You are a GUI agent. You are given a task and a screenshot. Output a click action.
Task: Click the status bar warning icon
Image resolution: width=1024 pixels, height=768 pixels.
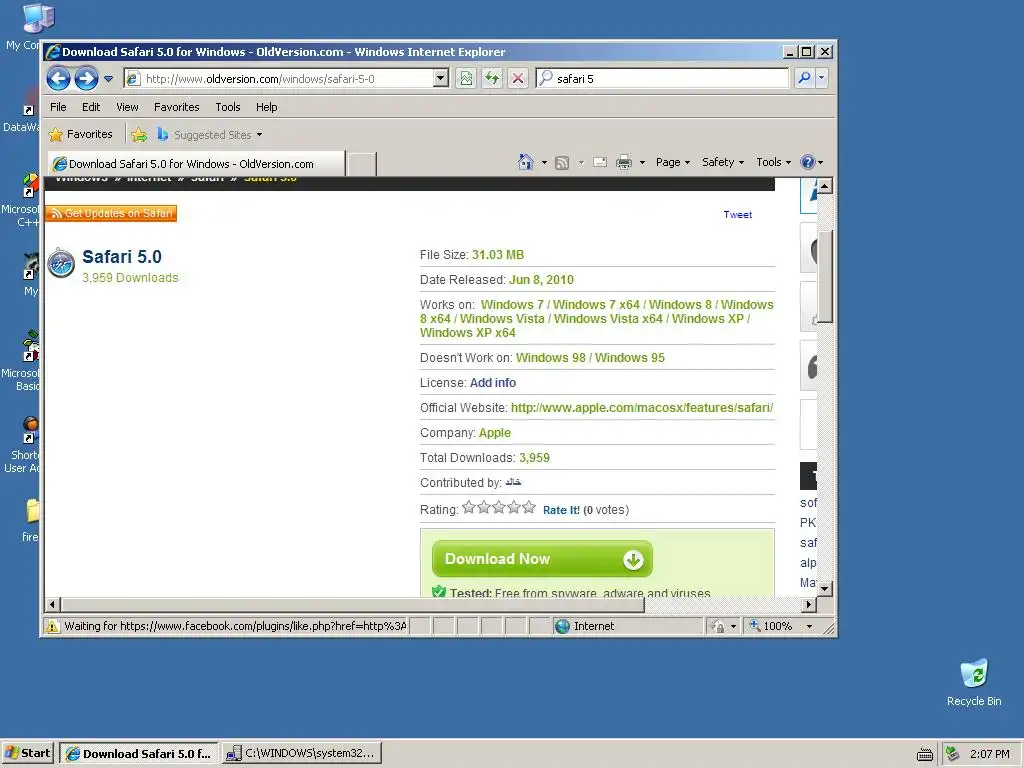pyautogui.click(x=52, y=626)
